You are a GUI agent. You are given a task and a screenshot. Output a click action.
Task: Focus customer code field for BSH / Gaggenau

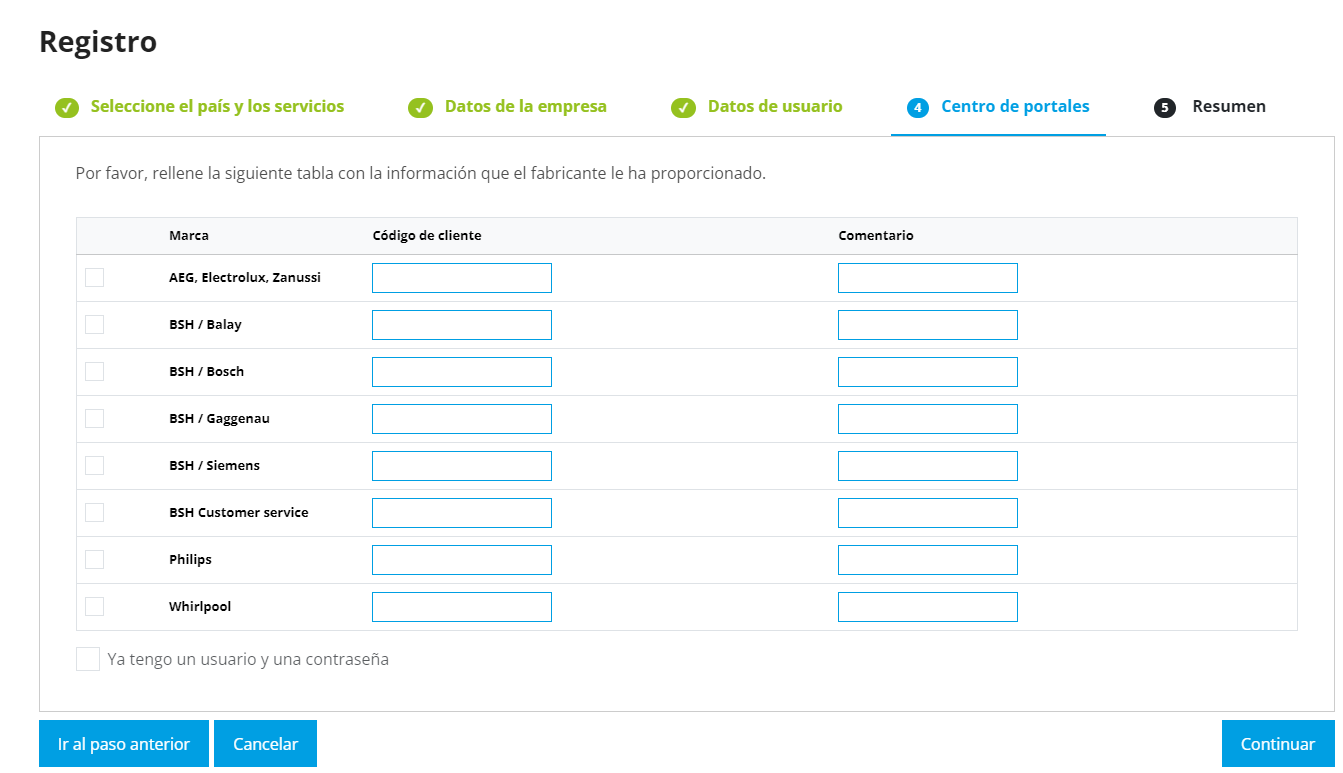[x=462, y=419]
